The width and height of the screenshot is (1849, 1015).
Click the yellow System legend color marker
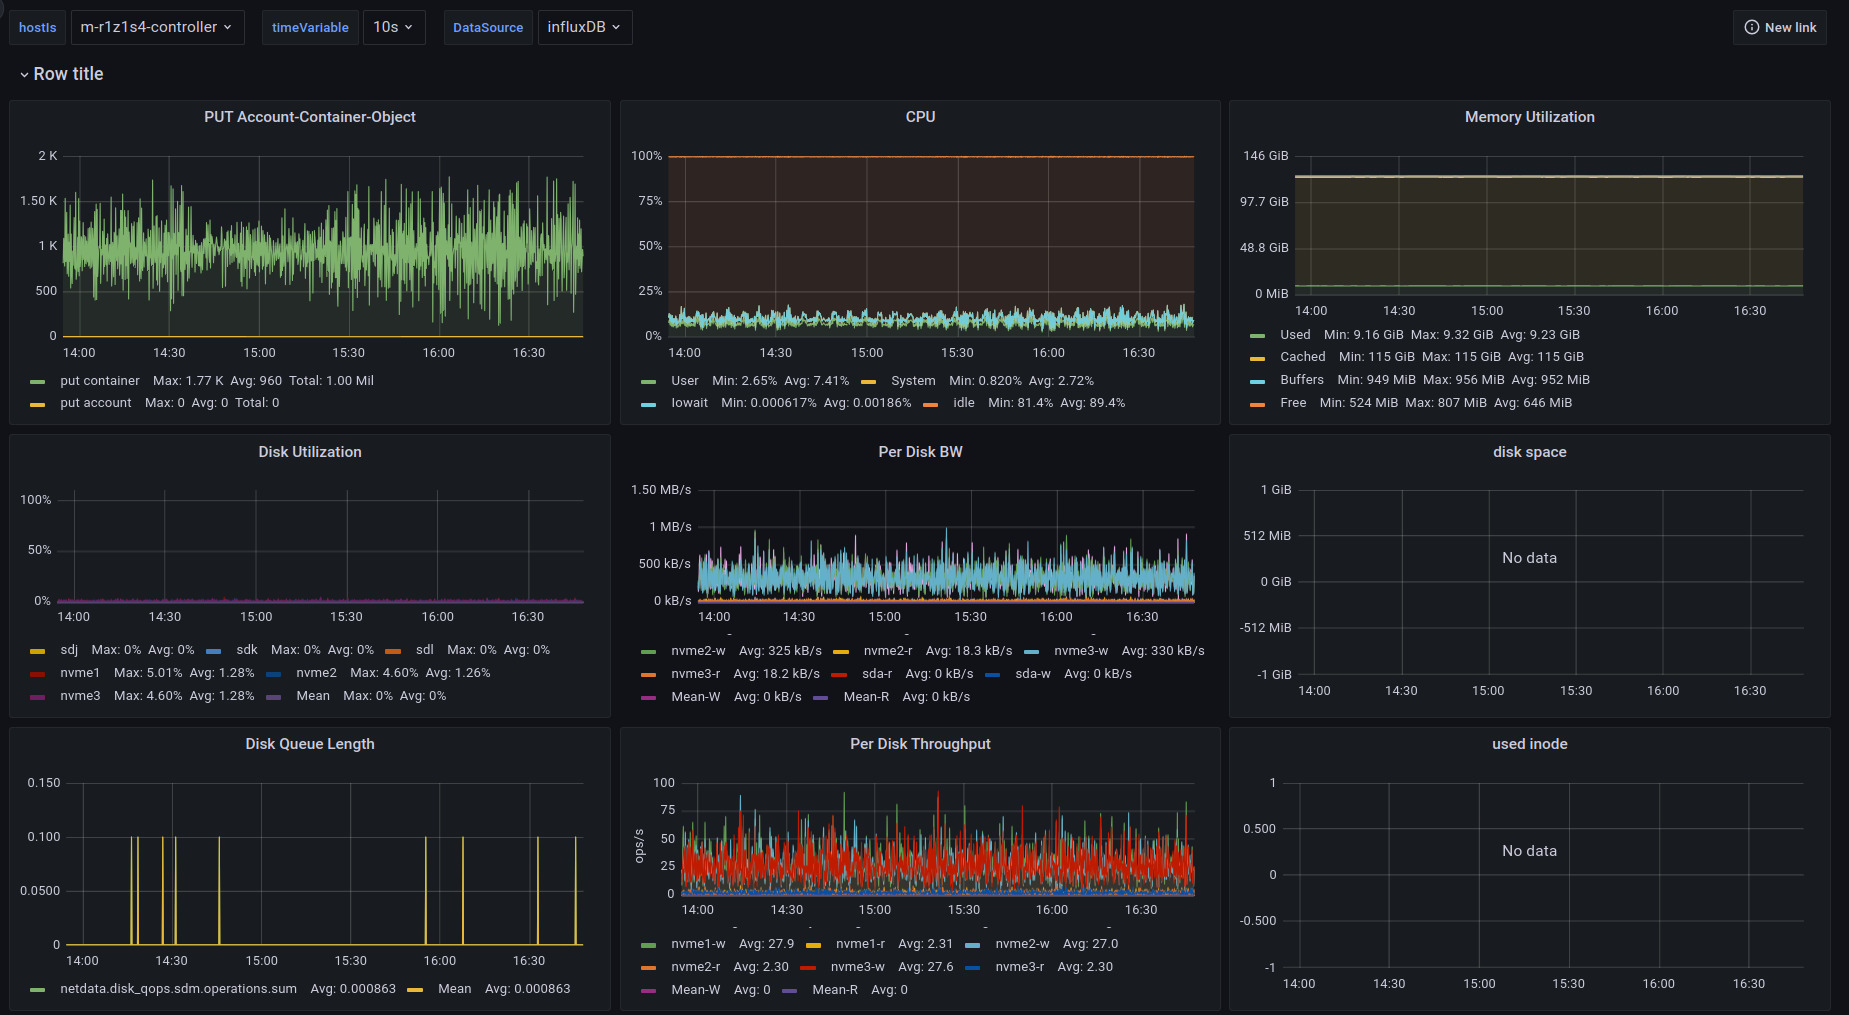click(x=869, y=382)
